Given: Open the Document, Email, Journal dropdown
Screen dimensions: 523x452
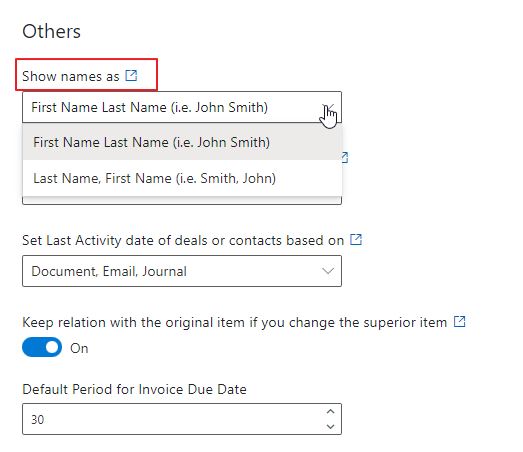Looking at the screenshot, I should (x=182, y=271).
